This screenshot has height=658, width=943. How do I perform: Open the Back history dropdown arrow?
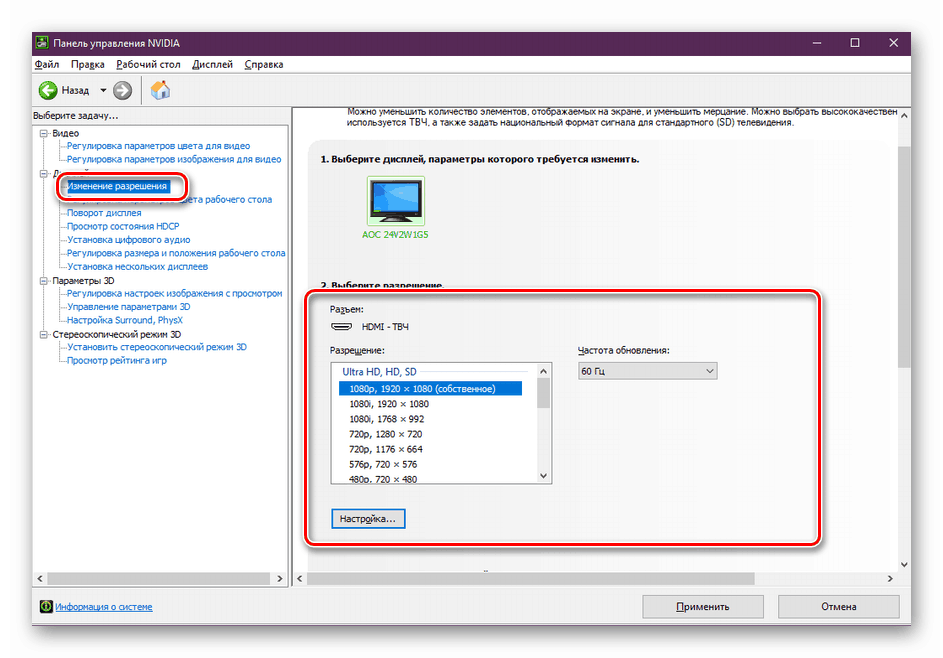103,90
